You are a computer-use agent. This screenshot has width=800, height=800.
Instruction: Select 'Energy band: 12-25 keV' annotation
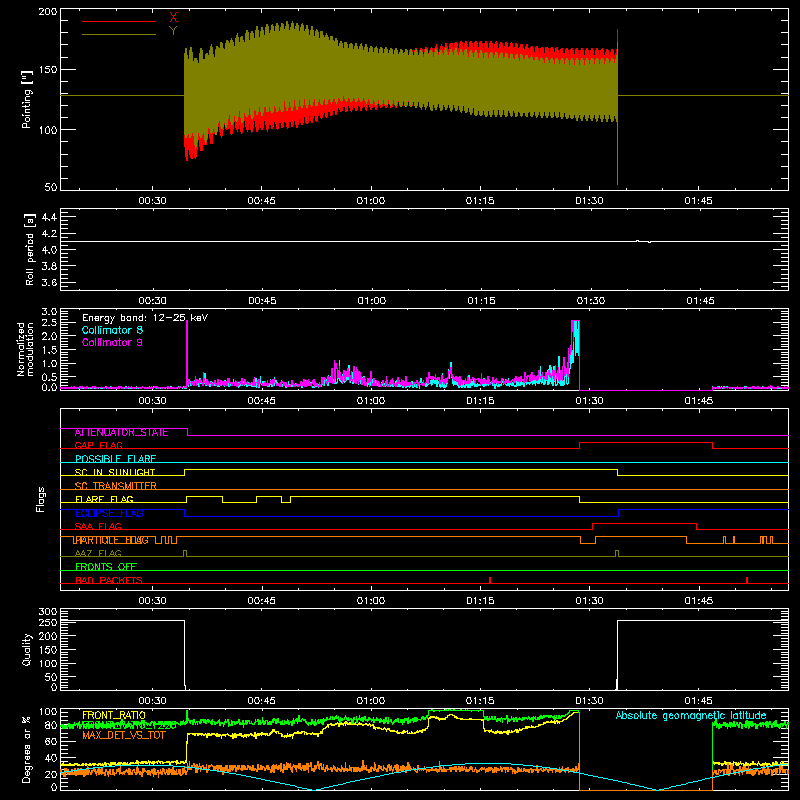(x=145, y=318)
